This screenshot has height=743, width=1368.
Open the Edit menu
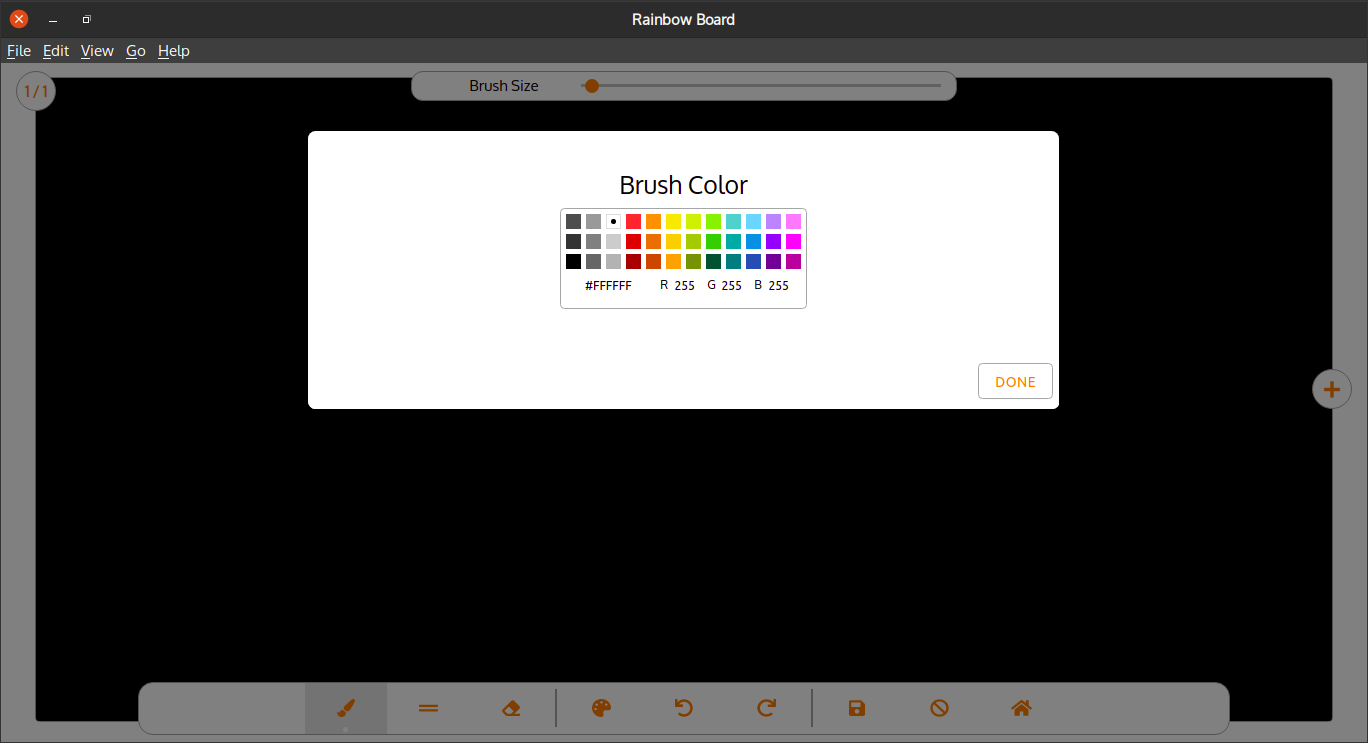(x=56, y=51)
